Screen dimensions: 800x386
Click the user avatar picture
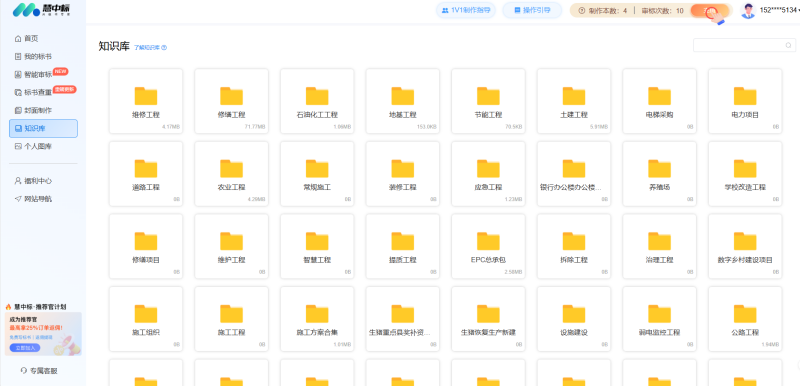[748, 11]
